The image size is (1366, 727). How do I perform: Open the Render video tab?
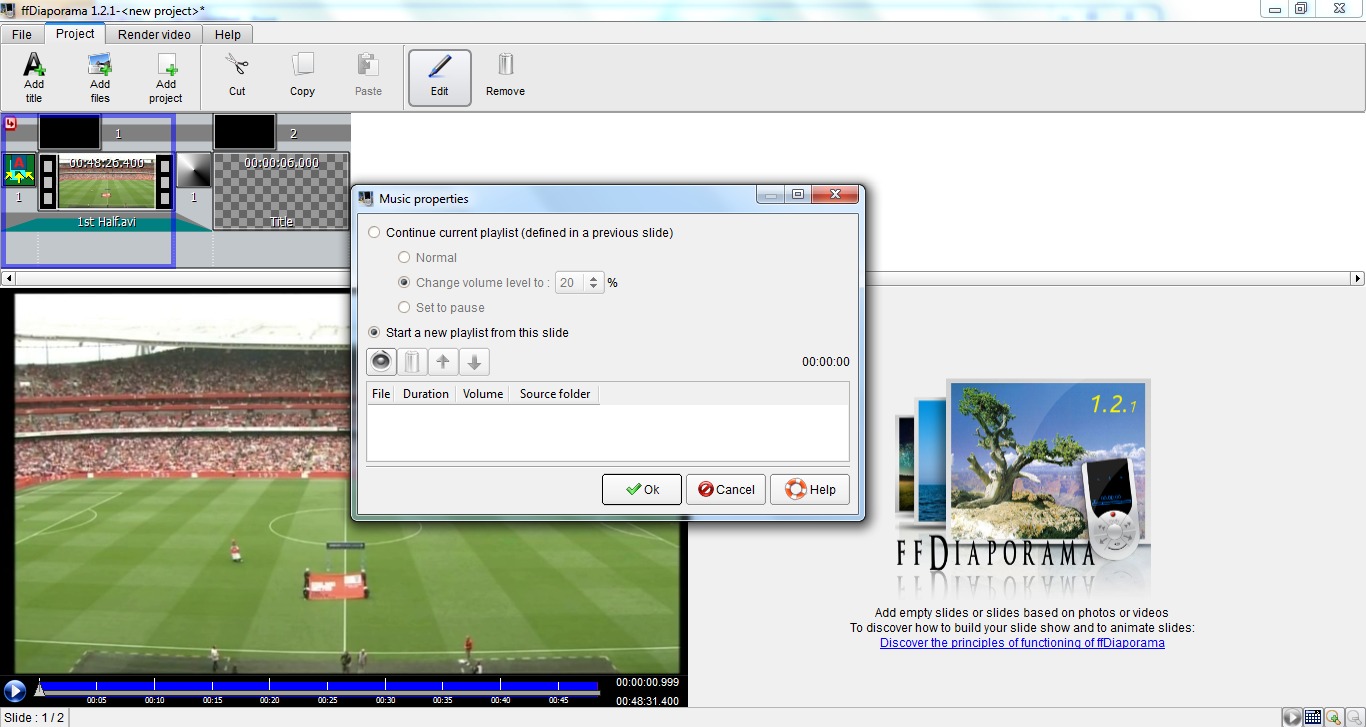pos(154,35)
